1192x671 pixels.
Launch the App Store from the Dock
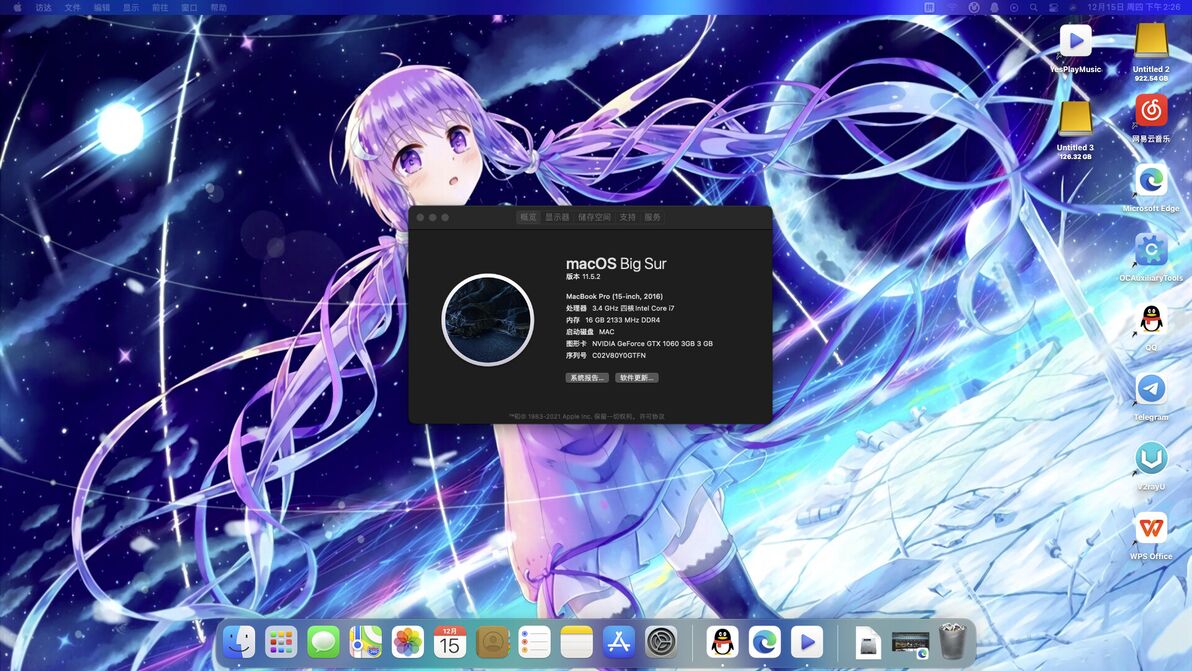(619, 642)
